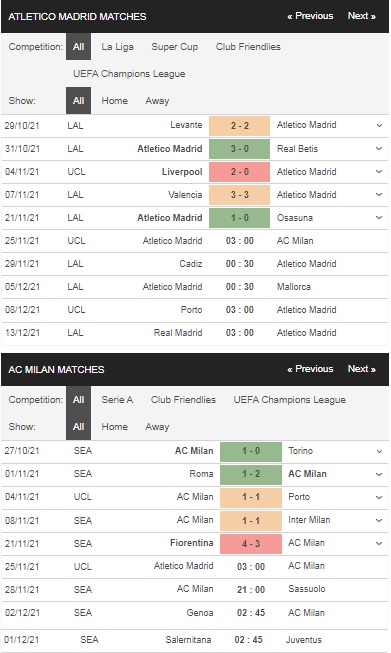Expand the Fiorentina 4-3 AC Milan row
The width and height of the screenshot is (391, 653).
click(x=379, y=543)
